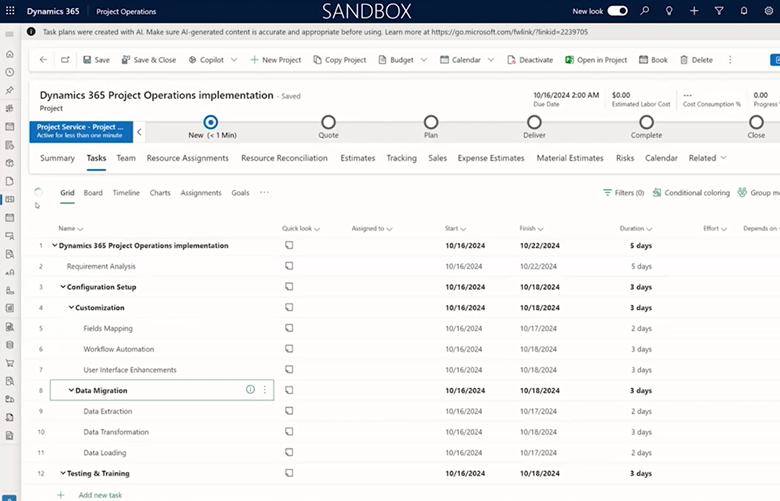Expand the Budget dropdown arrow

tap(424, 60)
